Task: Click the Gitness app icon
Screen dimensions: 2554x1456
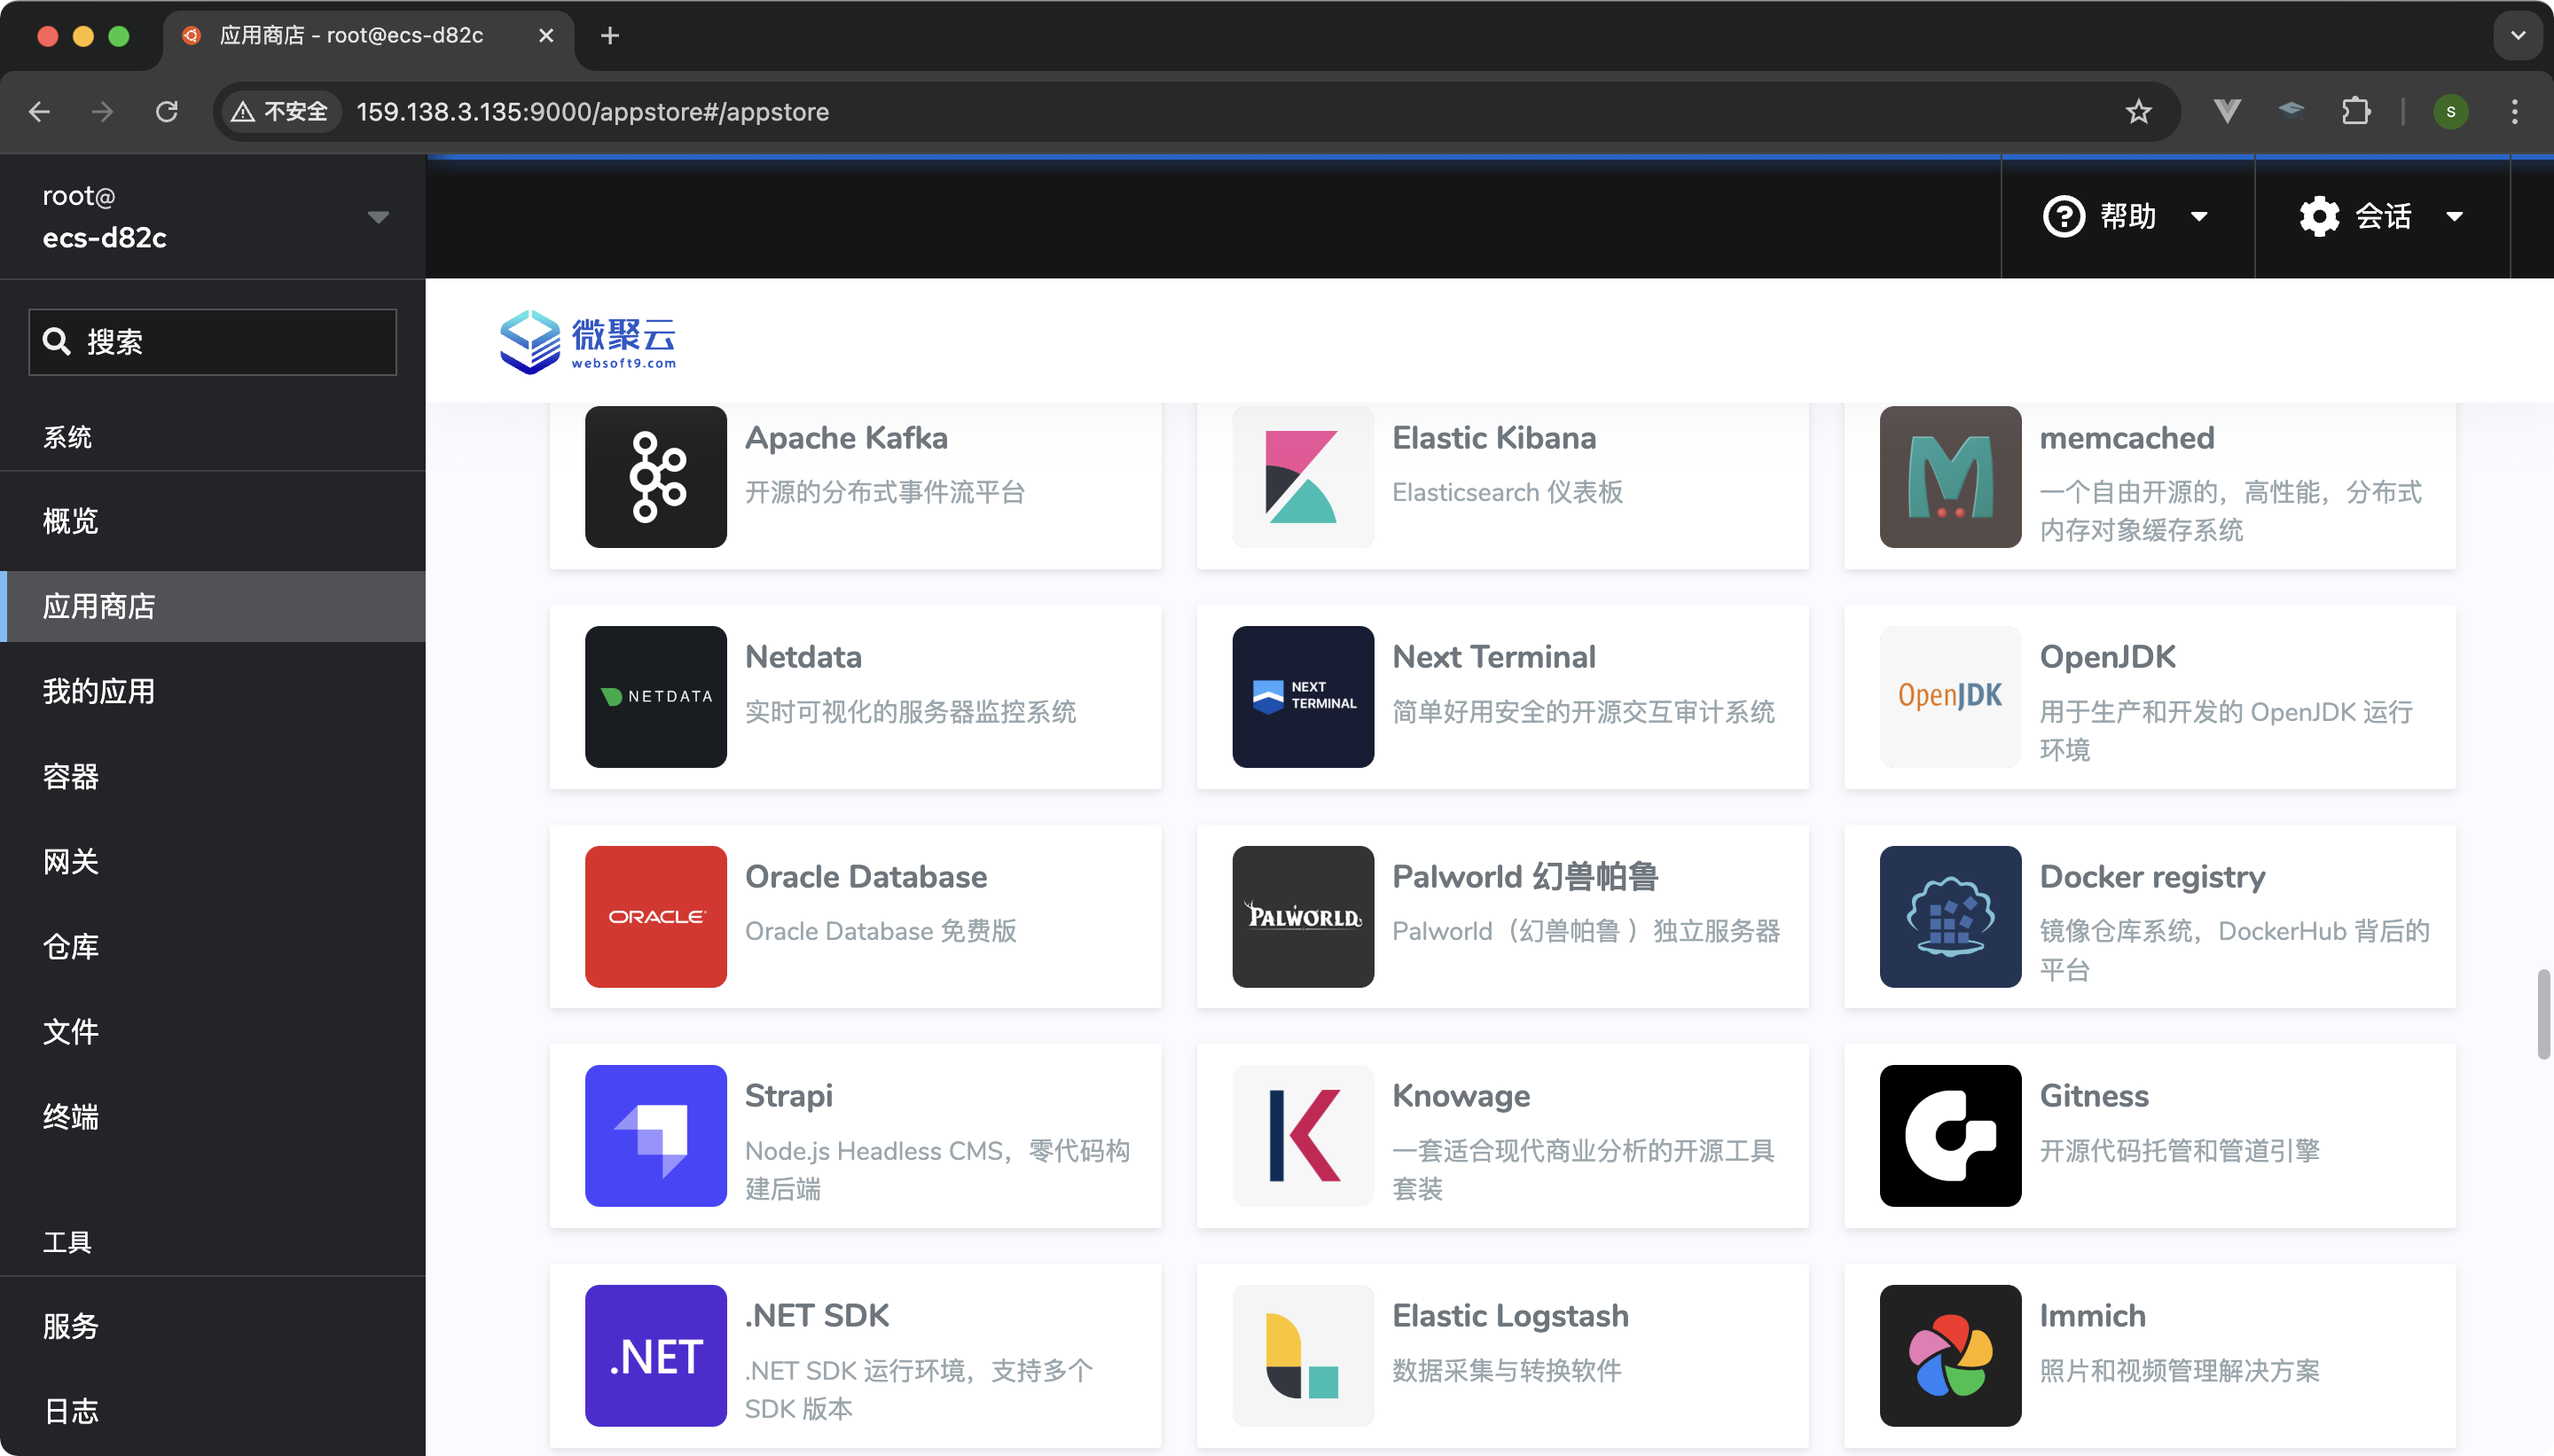Action: (x=1949, y=1135)
